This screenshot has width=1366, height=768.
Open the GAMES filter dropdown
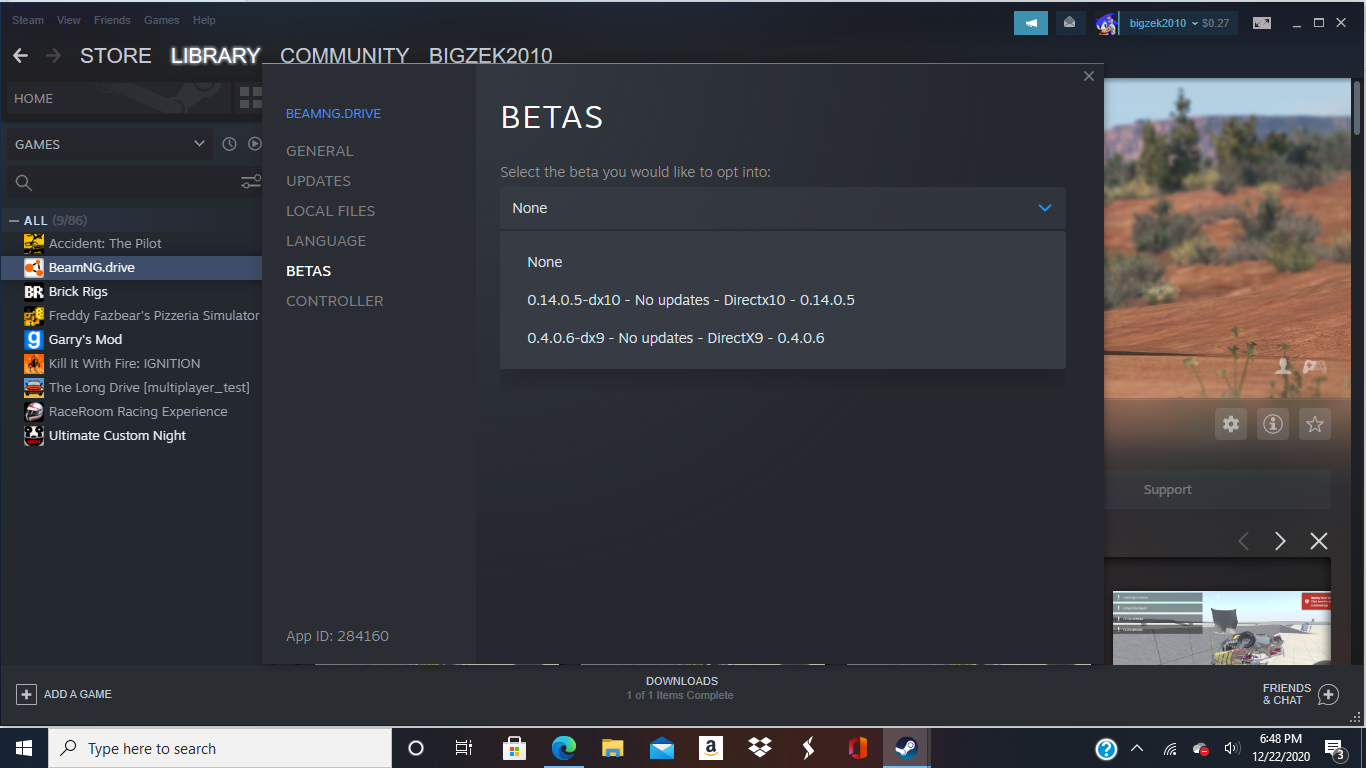110,144
